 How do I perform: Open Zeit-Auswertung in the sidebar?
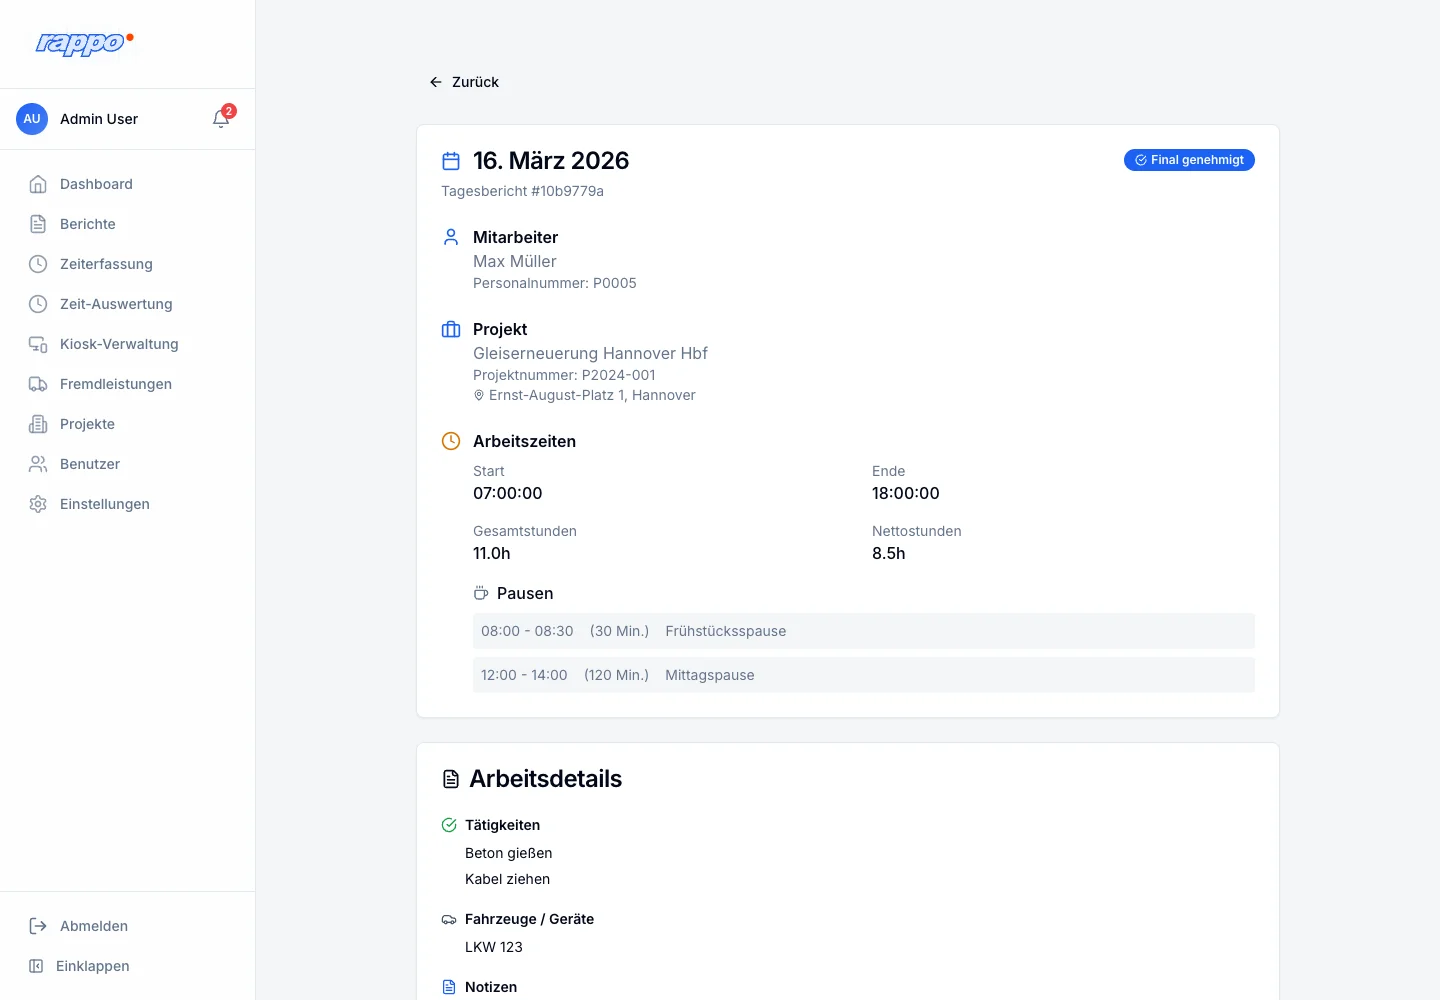click(128, 304)
